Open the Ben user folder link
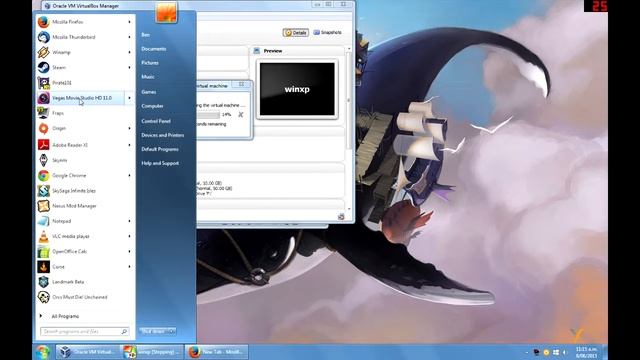The height and width of the screenshot is (360, 640). (x=145, y=35)
